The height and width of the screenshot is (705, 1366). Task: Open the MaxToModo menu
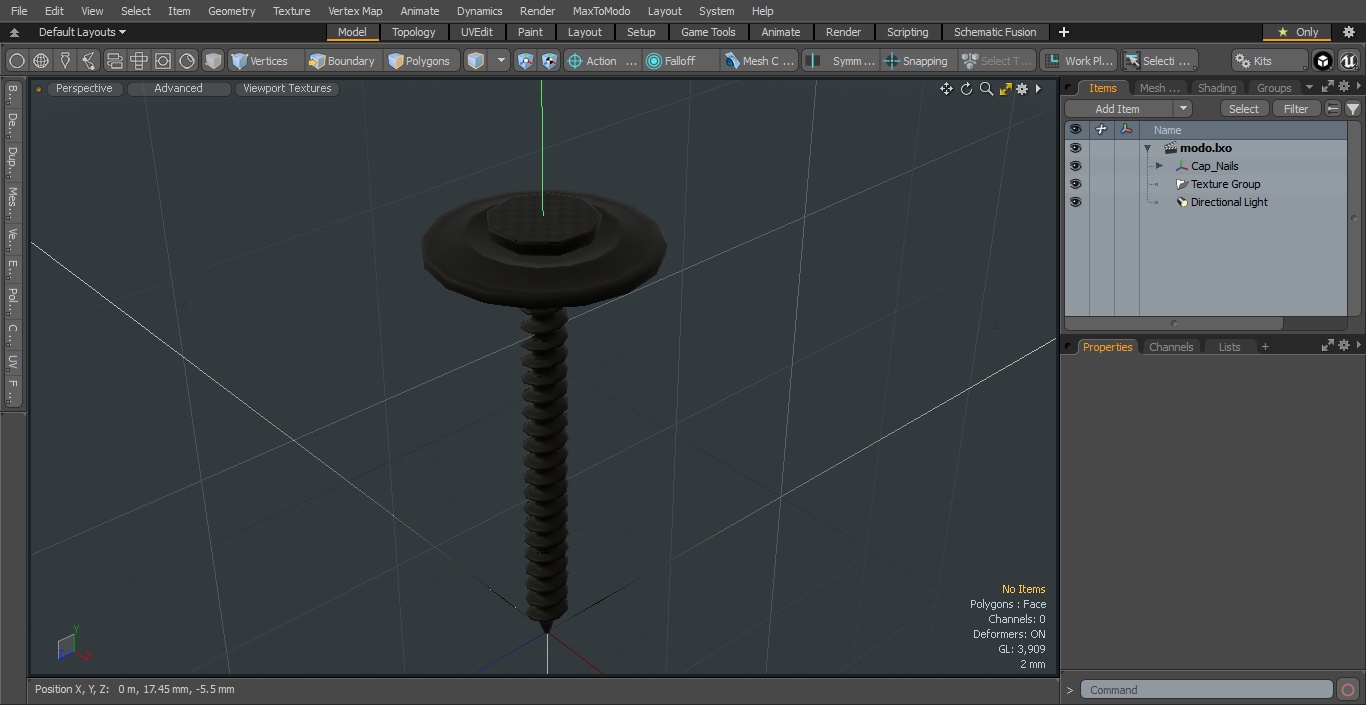pyautogui.click(x=601, y=11)
